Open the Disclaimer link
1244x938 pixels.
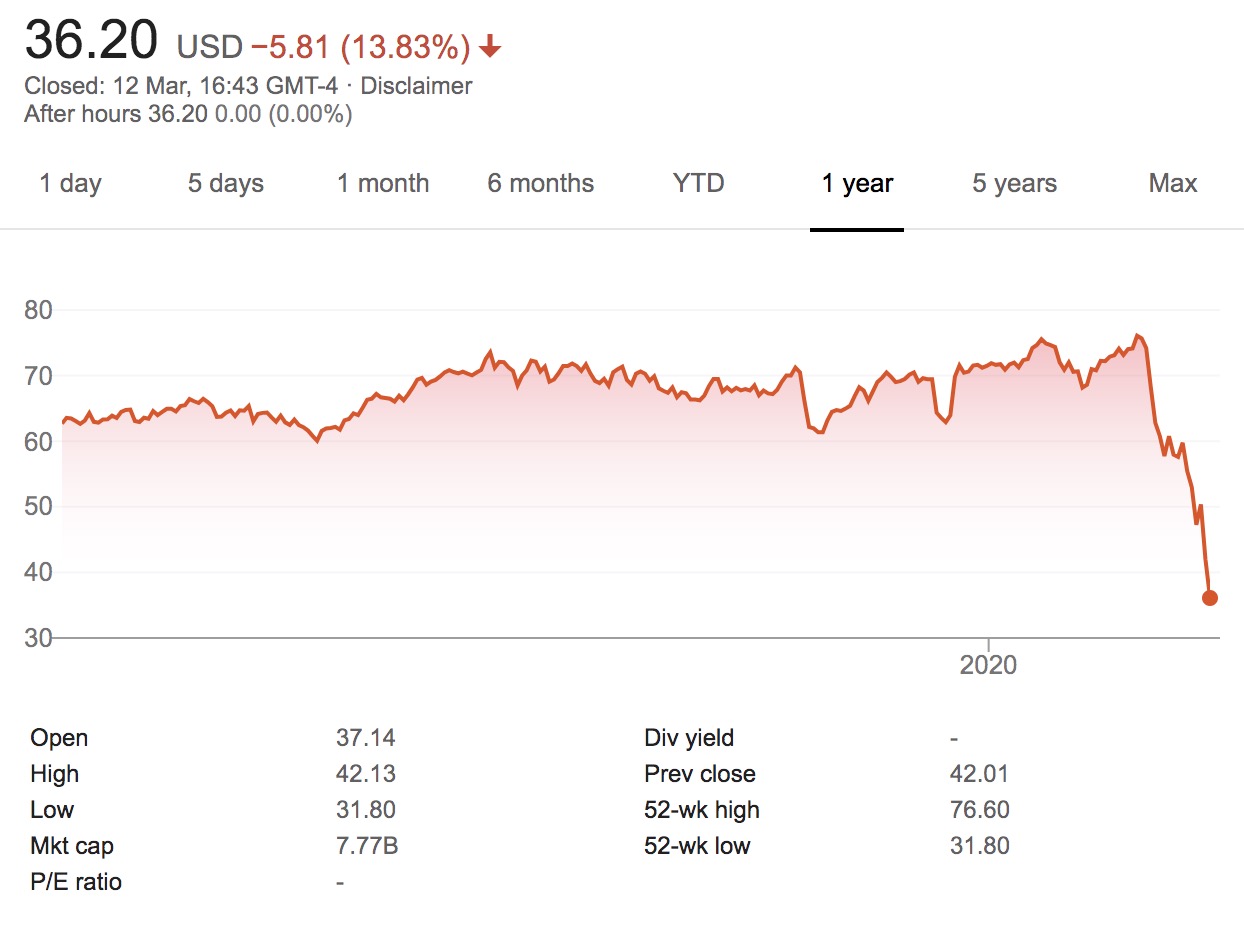click(x=416, y=86)
